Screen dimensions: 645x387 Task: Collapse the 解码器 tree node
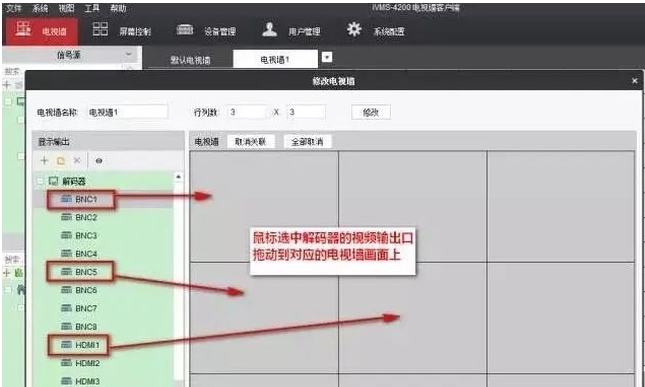coord(40,181)
